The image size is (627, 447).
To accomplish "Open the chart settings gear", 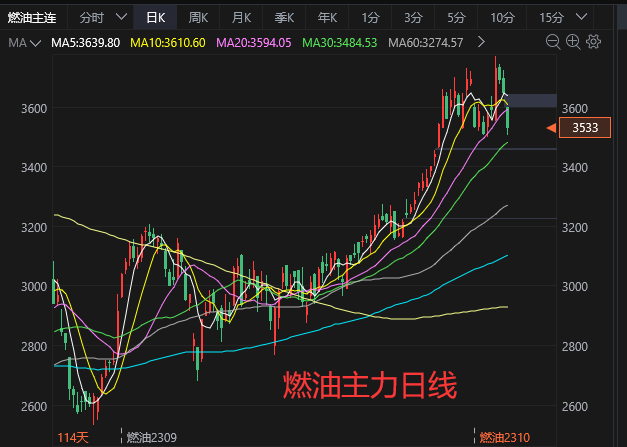I will tap(593, 42).
